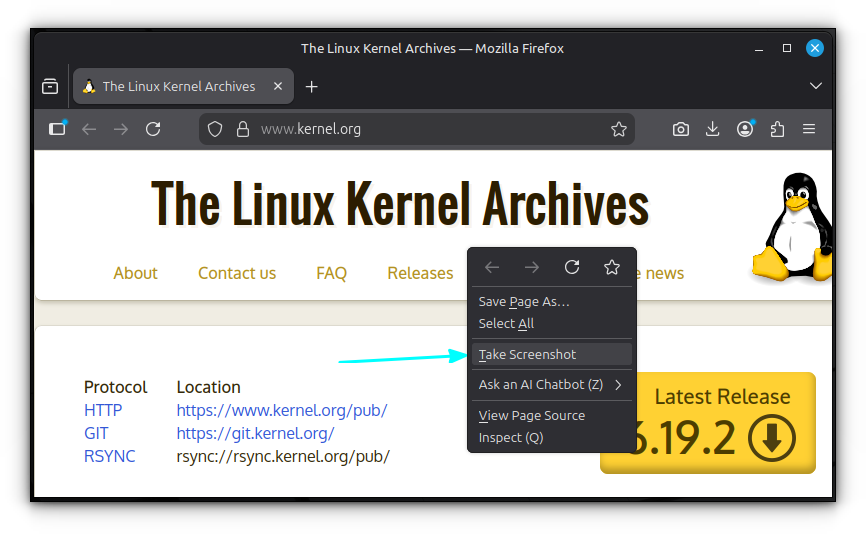
Task: Toggle the sidebar button in toolbar
Action: pos(57,129)
